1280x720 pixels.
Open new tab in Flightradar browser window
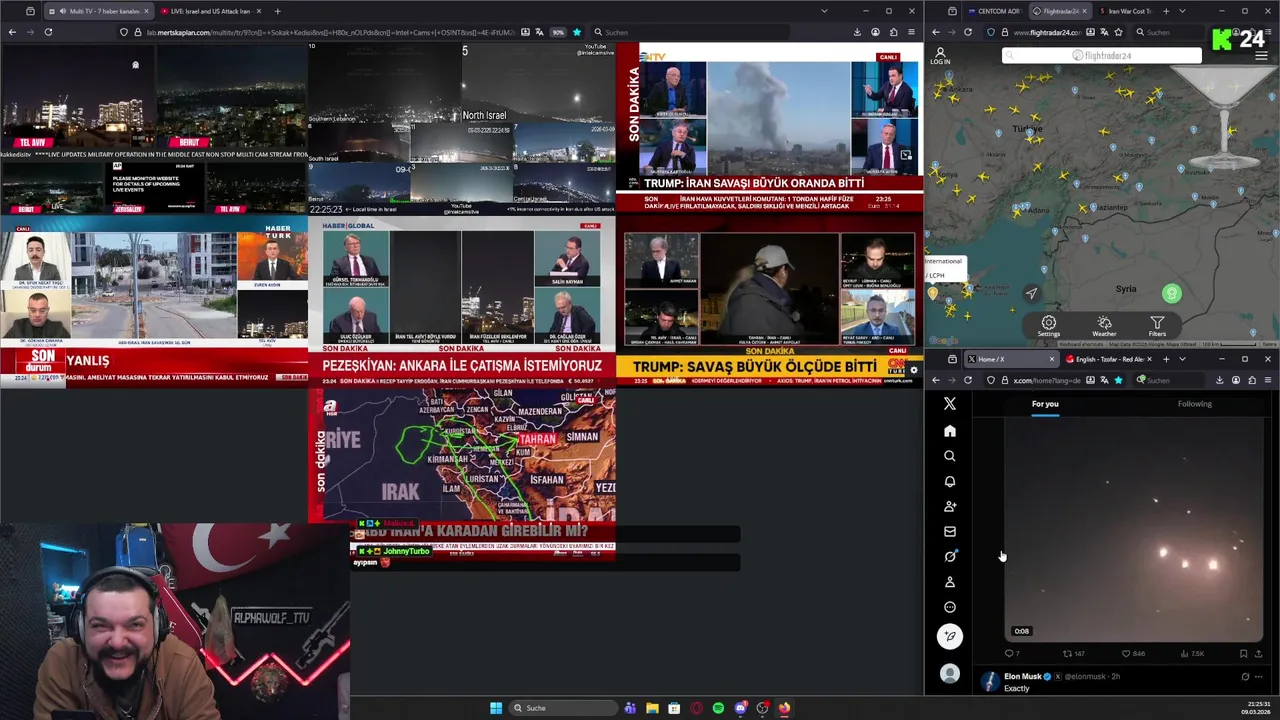pos(1166,11)
